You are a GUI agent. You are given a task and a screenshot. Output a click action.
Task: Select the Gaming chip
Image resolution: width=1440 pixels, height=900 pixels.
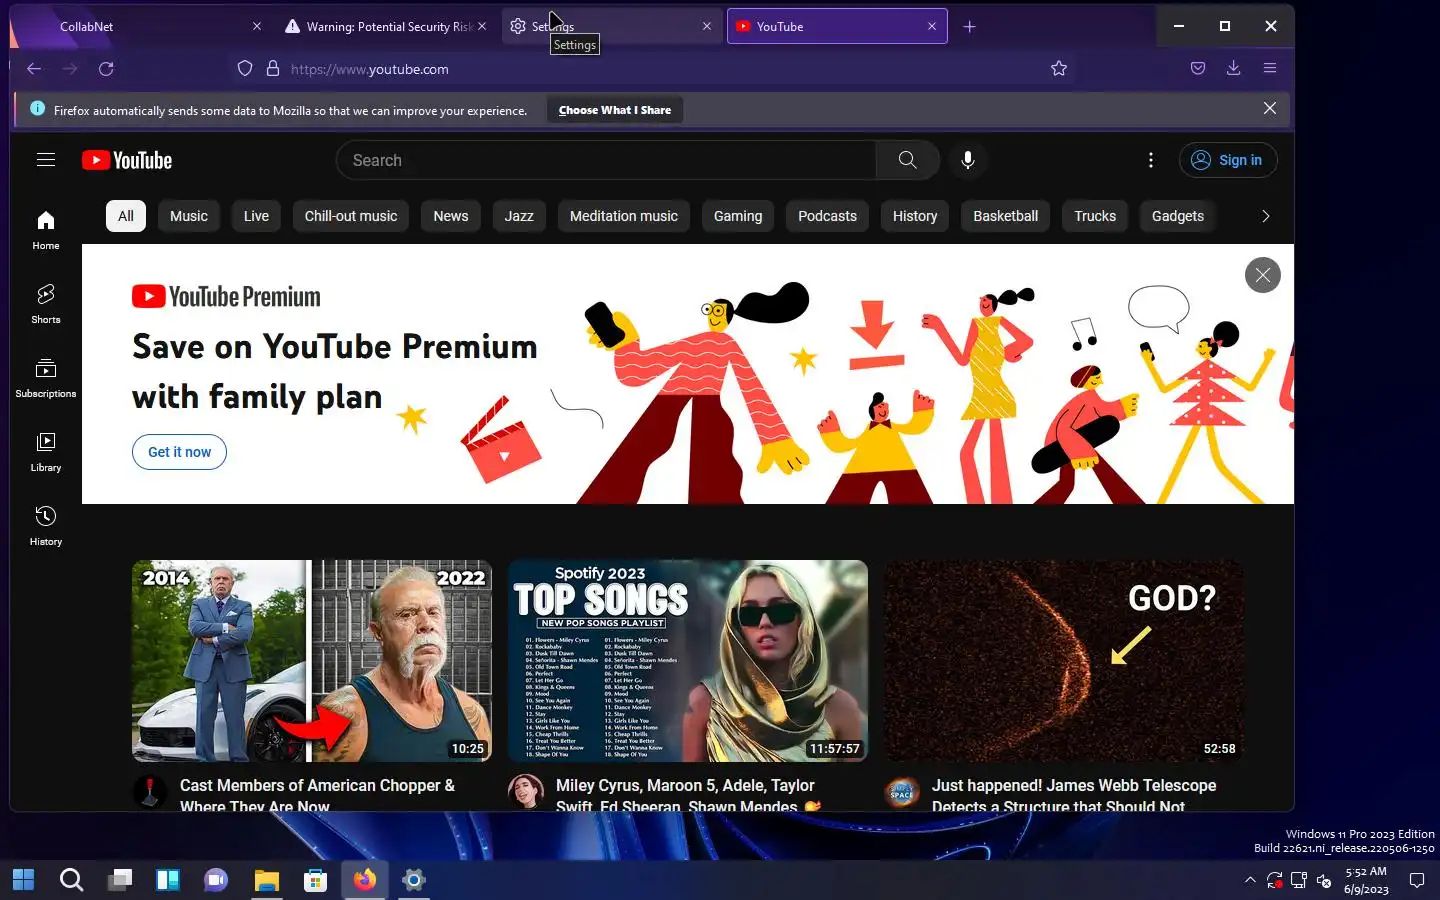point(738,216)
